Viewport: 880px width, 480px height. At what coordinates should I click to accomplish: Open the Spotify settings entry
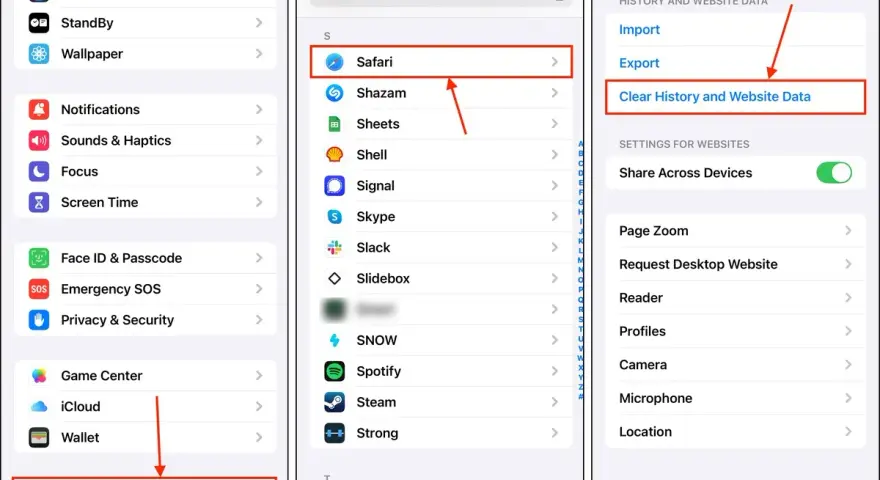tap(441, 371)
